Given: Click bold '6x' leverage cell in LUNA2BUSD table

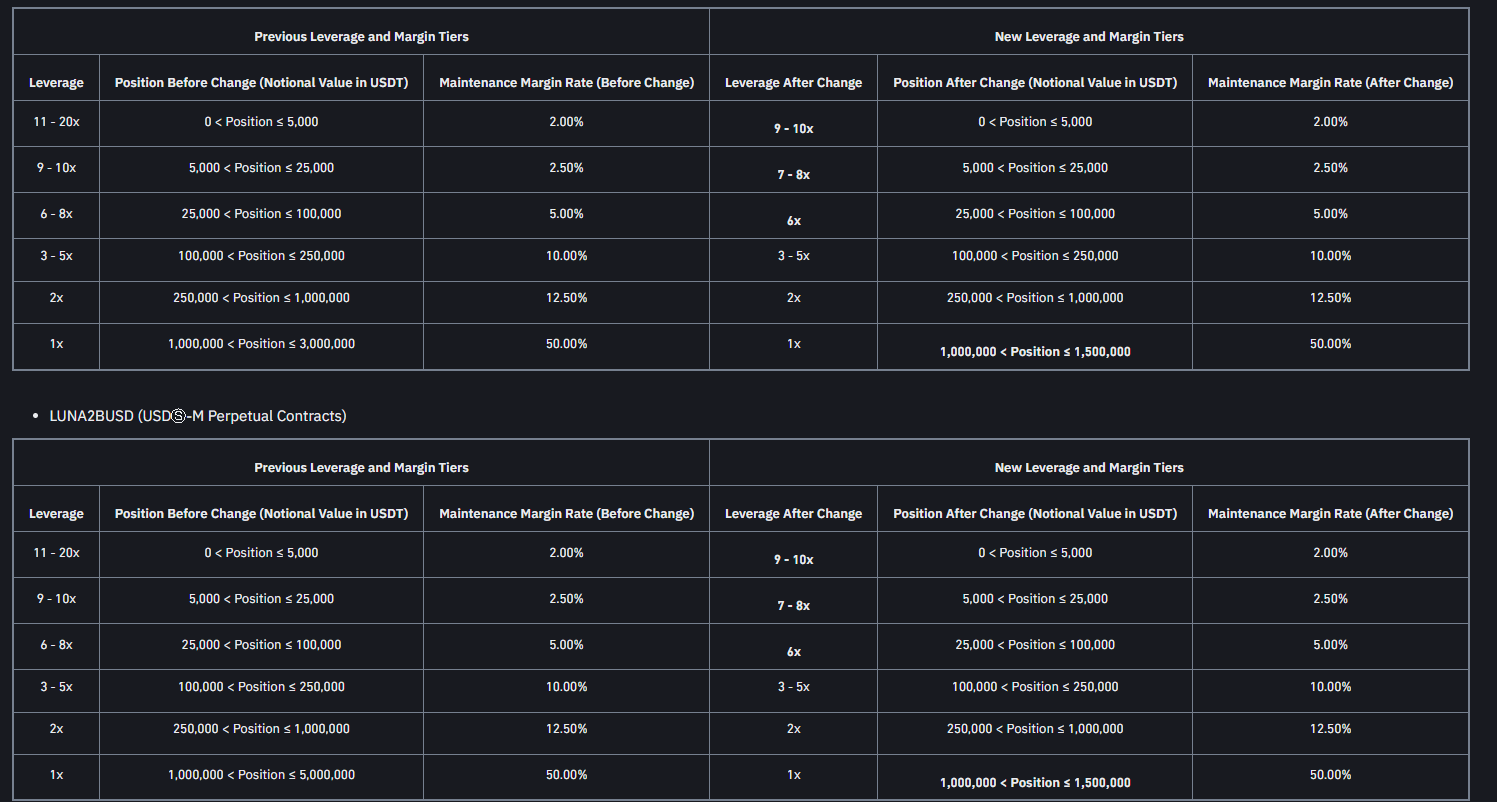Looking at the screenshot, I should tap(793, 652).
